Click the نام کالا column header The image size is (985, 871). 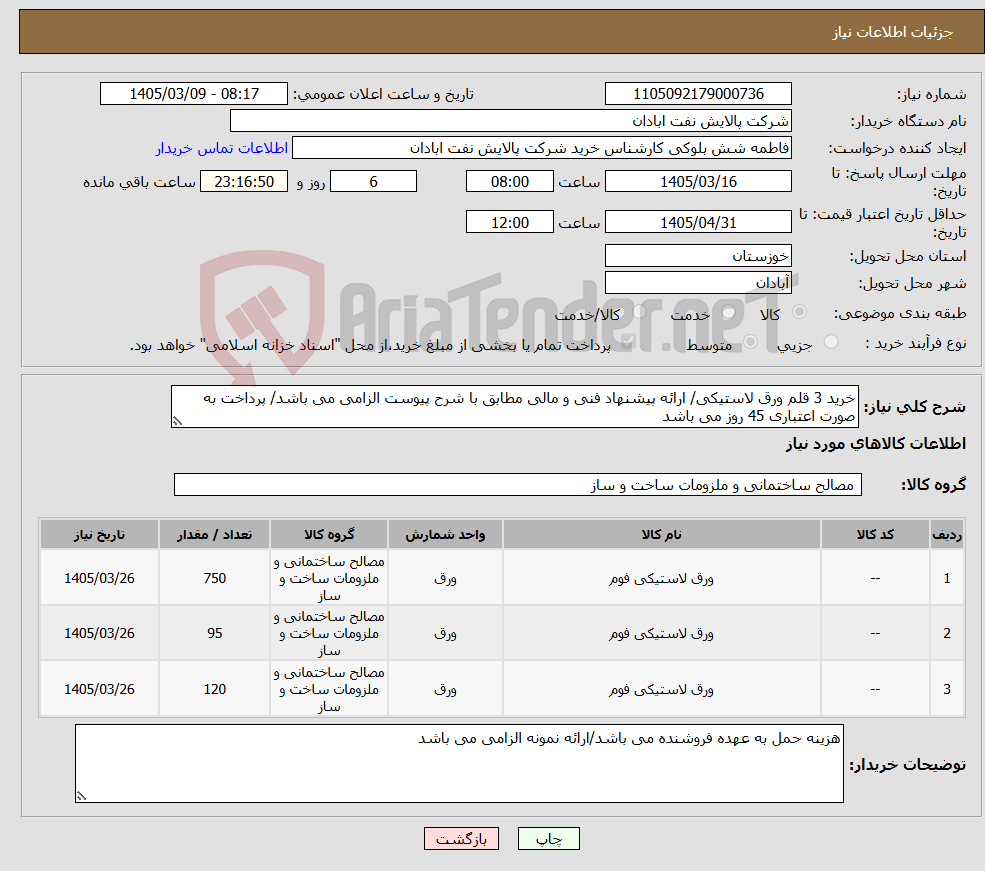[x=661, y=534]
